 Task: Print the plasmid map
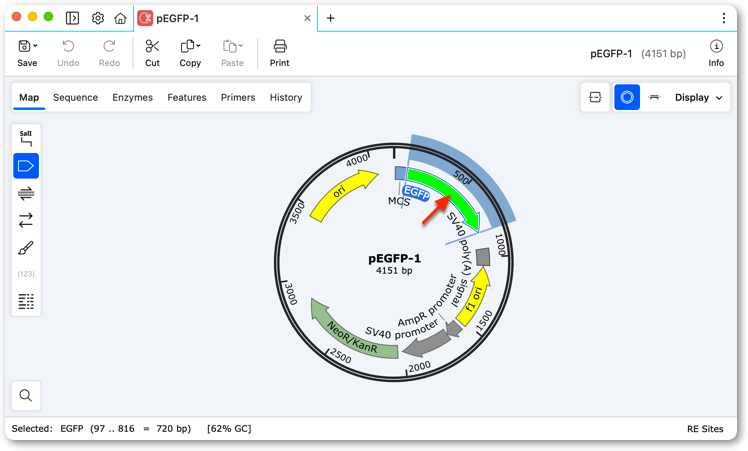point(280,53)
